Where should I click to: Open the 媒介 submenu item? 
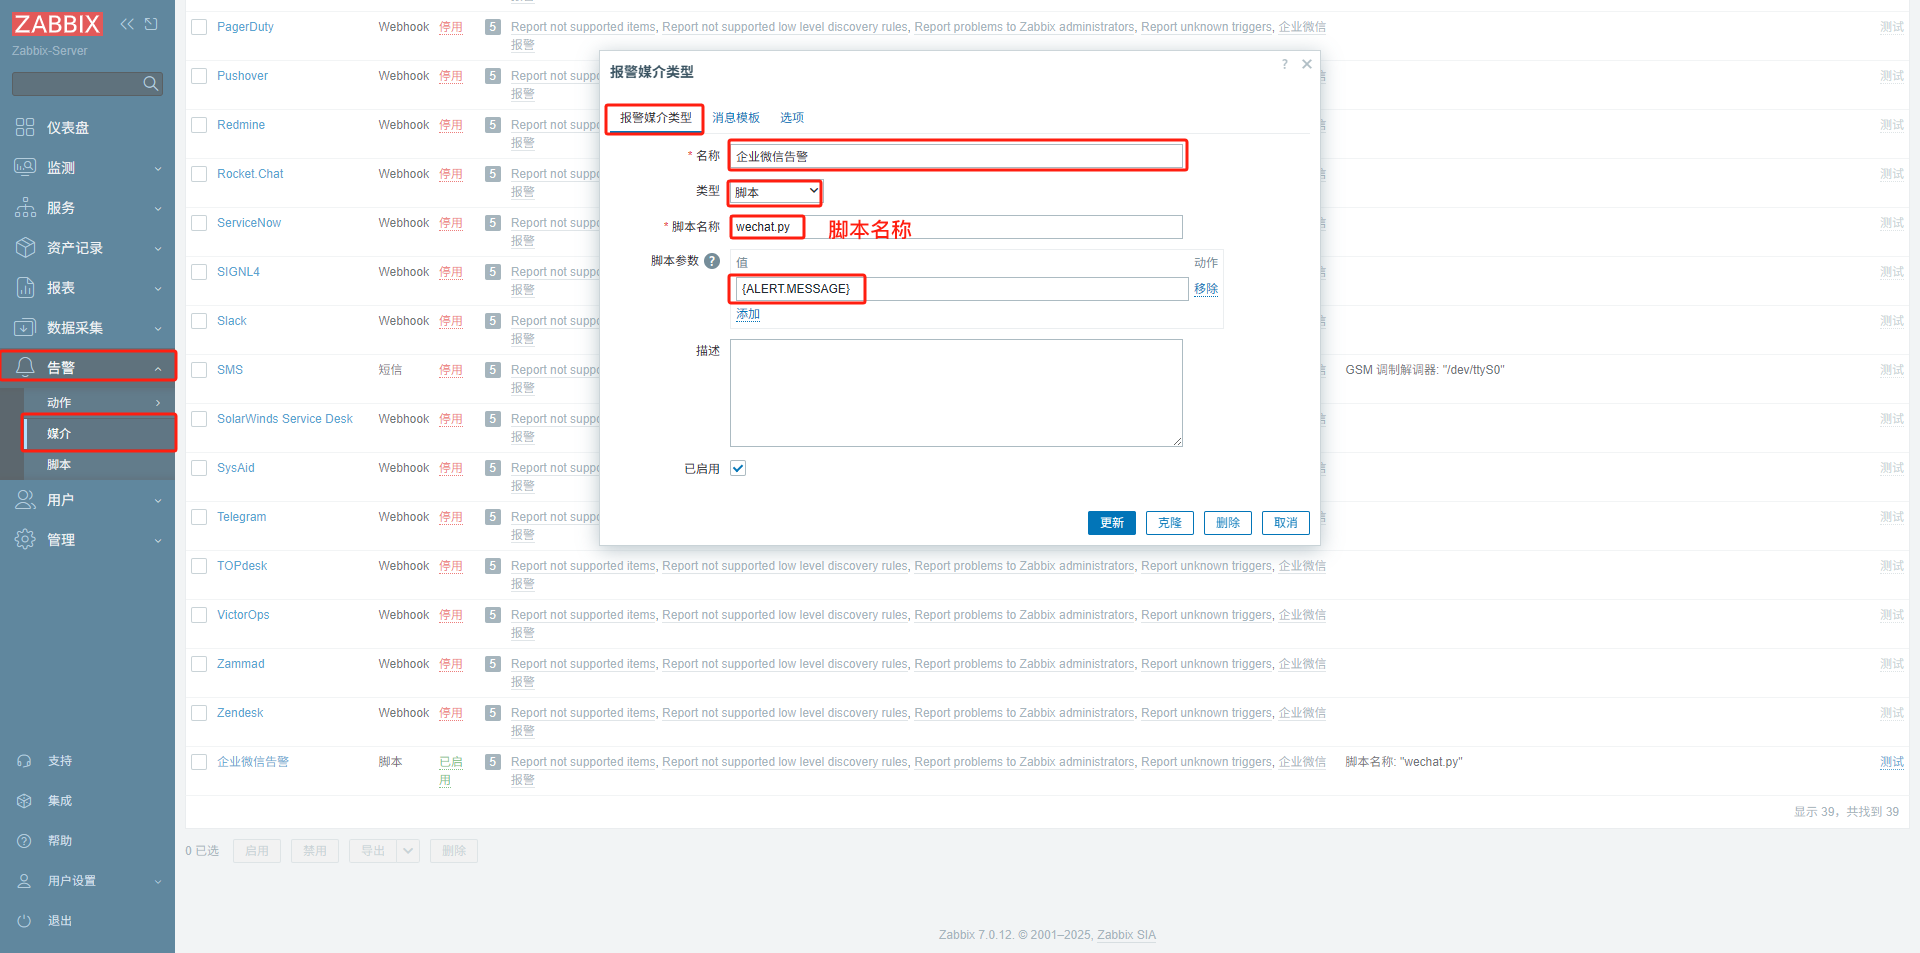98,433
